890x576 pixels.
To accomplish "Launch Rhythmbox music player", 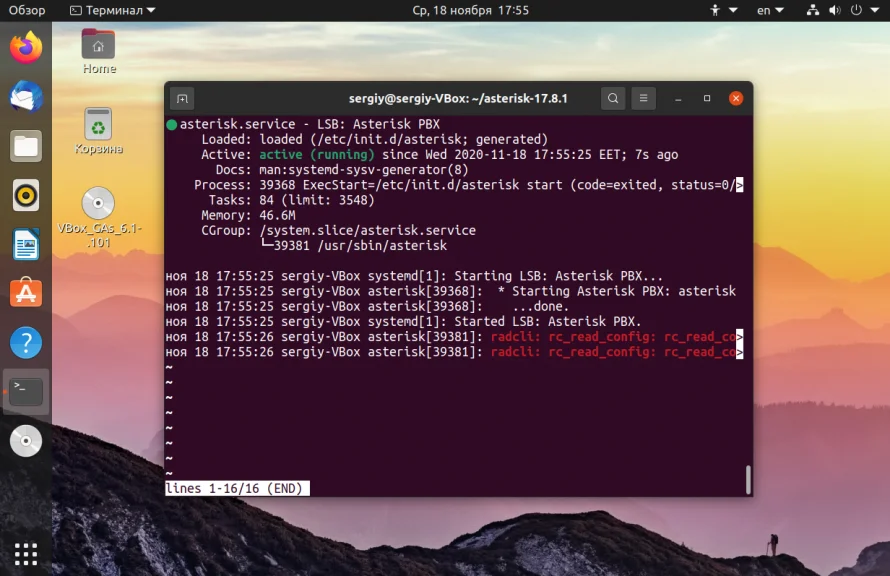I will click(26, 196).
